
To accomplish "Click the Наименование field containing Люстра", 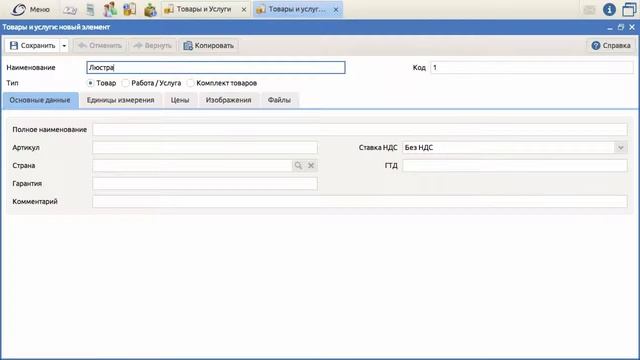I will pyautogui.click(x=216, y=67).
